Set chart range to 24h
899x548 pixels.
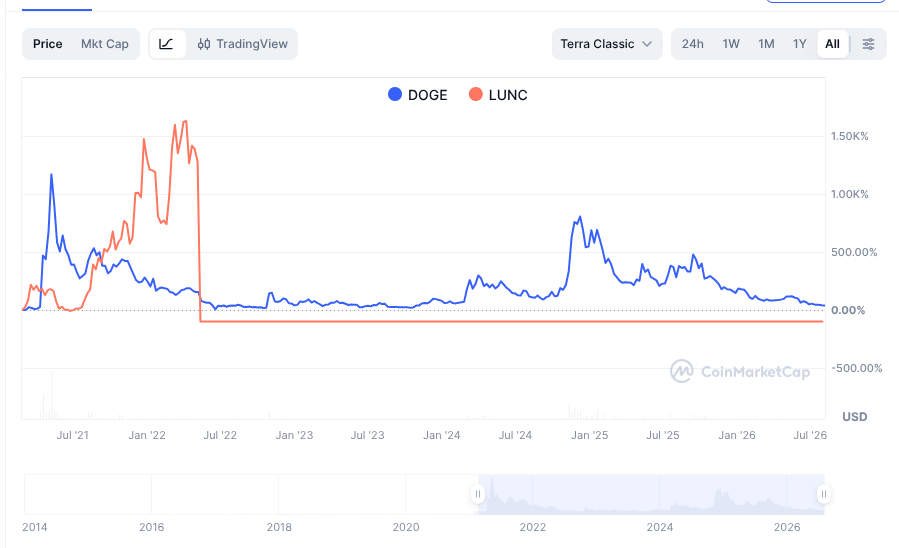point(693,44)
